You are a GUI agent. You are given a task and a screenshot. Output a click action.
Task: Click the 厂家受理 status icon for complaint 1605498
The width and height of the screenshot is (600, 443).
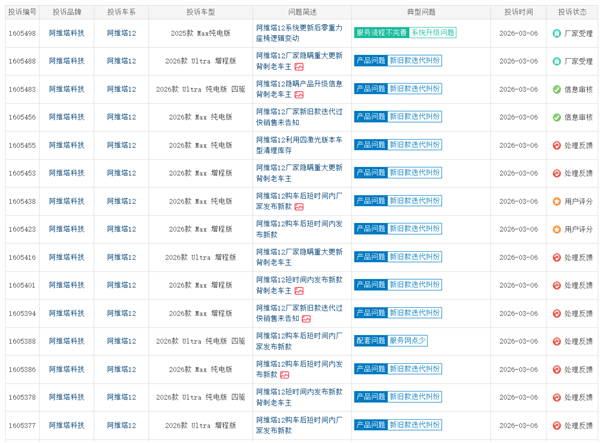557,33
